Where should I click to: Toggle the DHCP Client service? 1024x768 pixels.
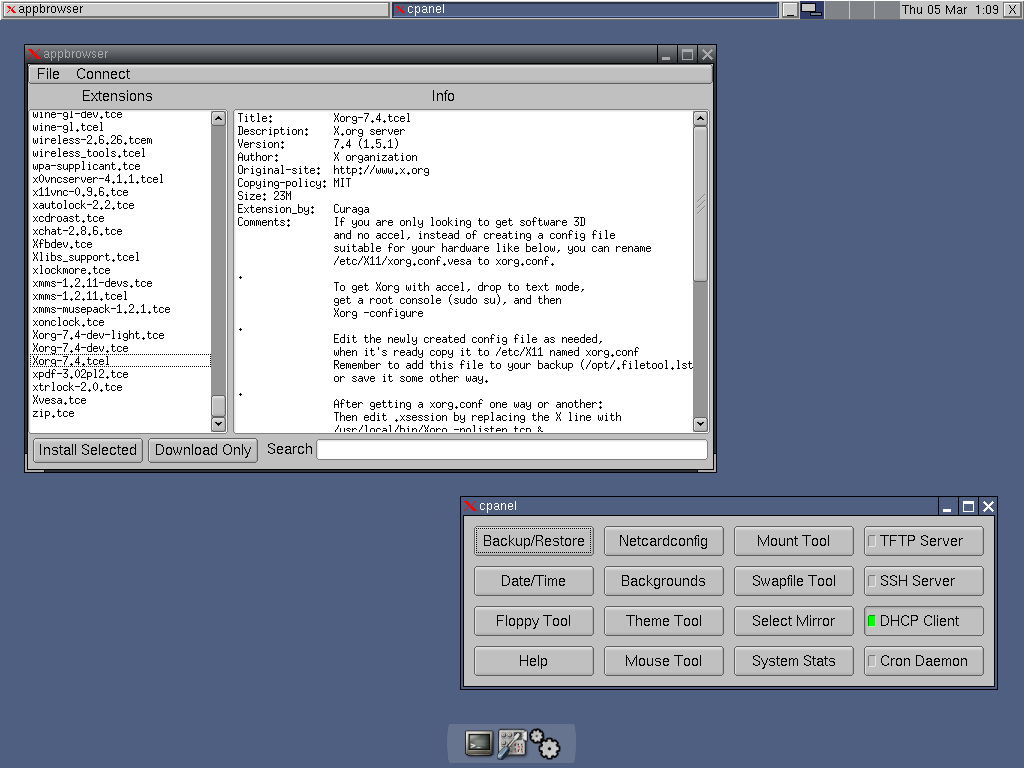(923, 621)
